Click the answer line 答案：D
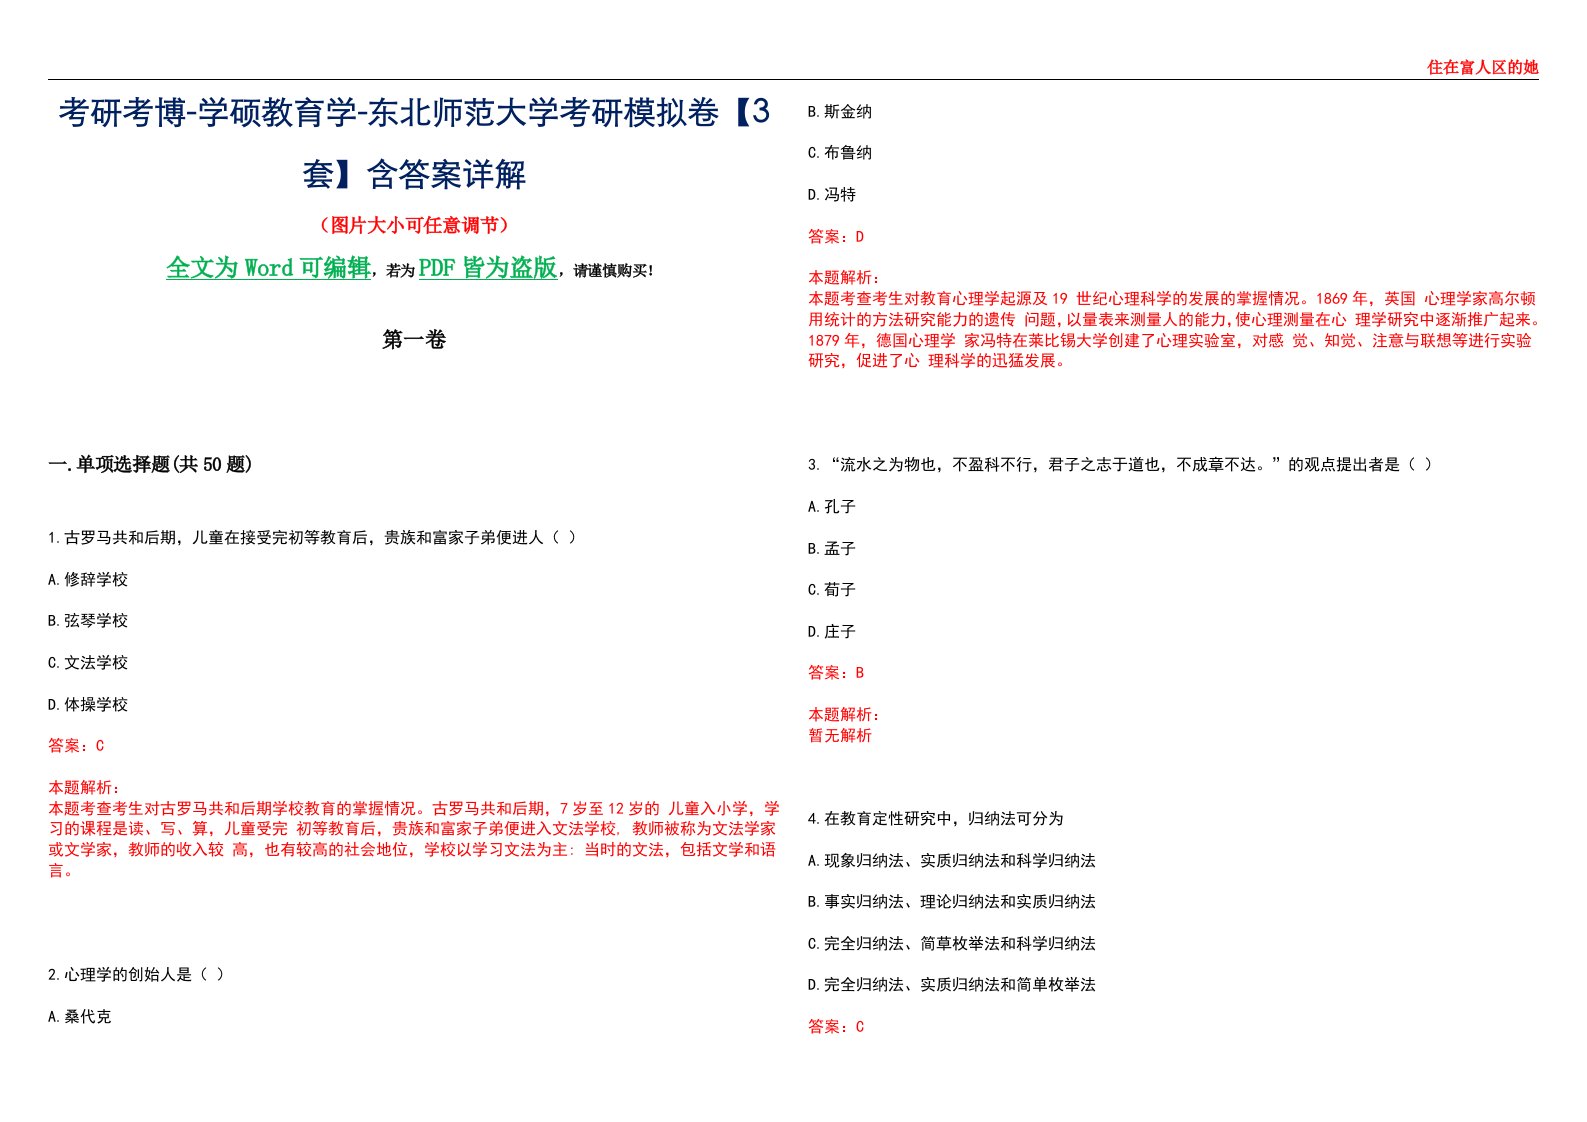The height and width of the screenshot is (1122, 1587). pos(836,237)
